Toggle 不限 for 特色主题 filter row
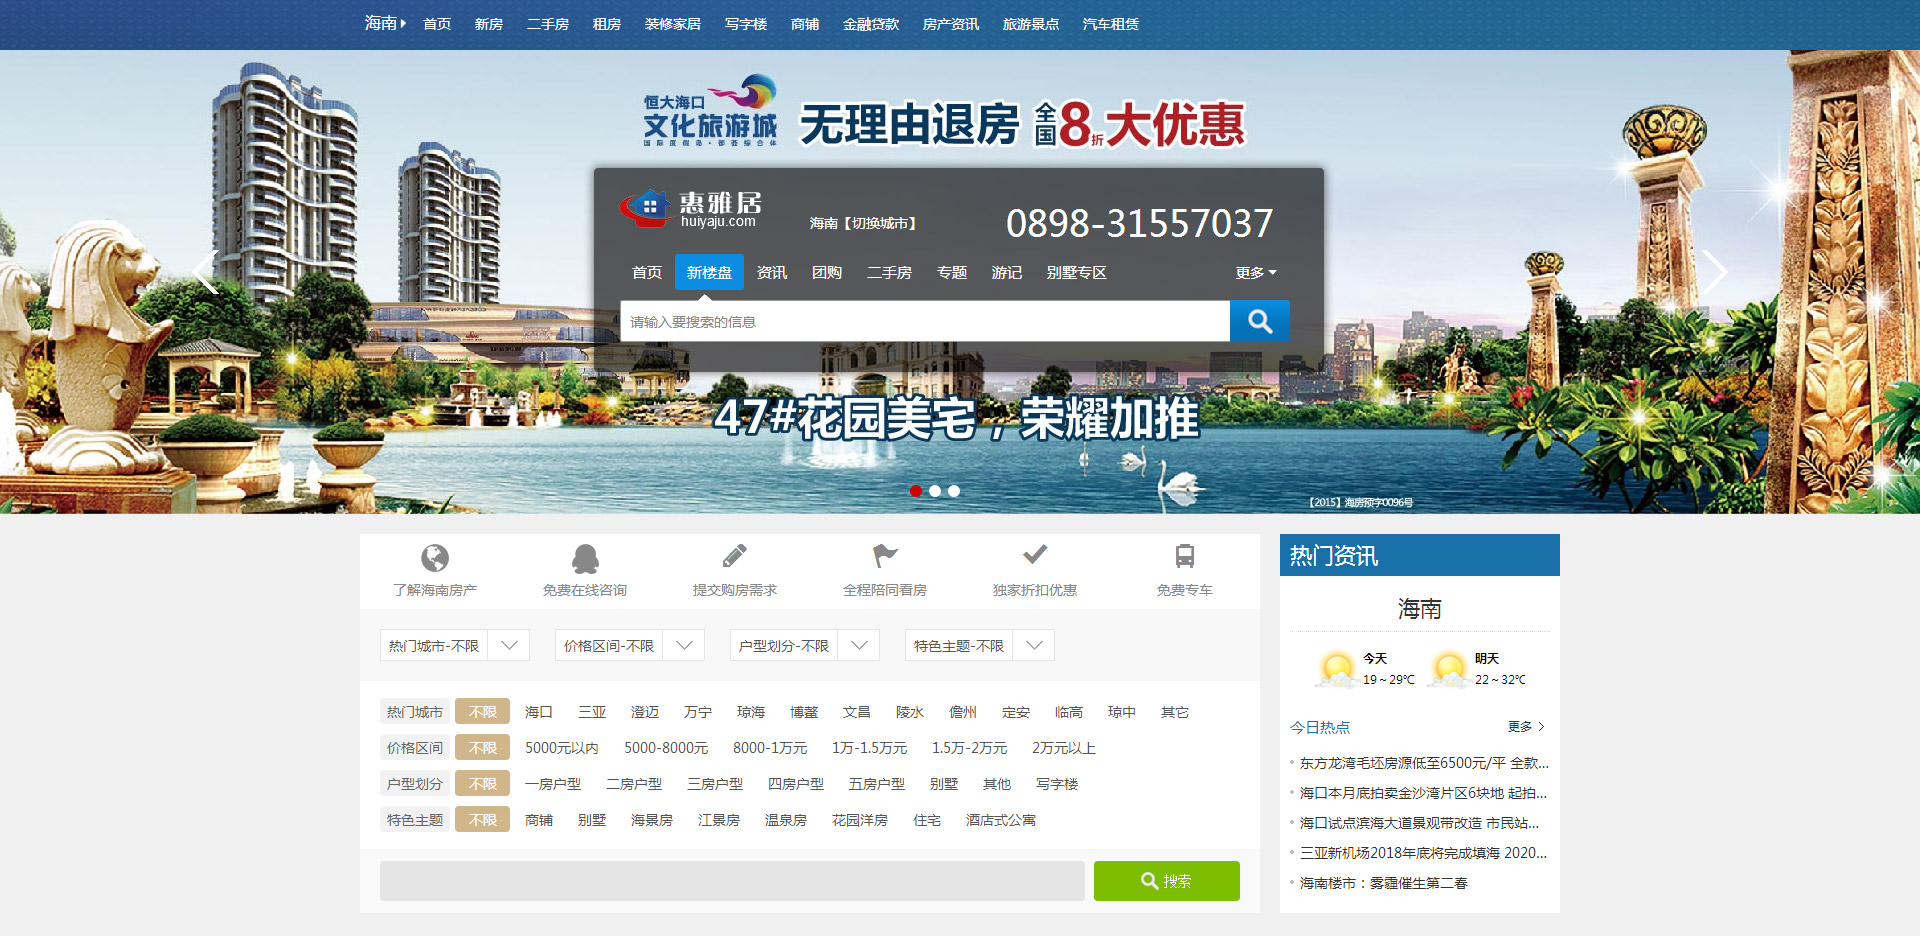1920x936 pixels. pyautogui.click(x=482, y=819)
